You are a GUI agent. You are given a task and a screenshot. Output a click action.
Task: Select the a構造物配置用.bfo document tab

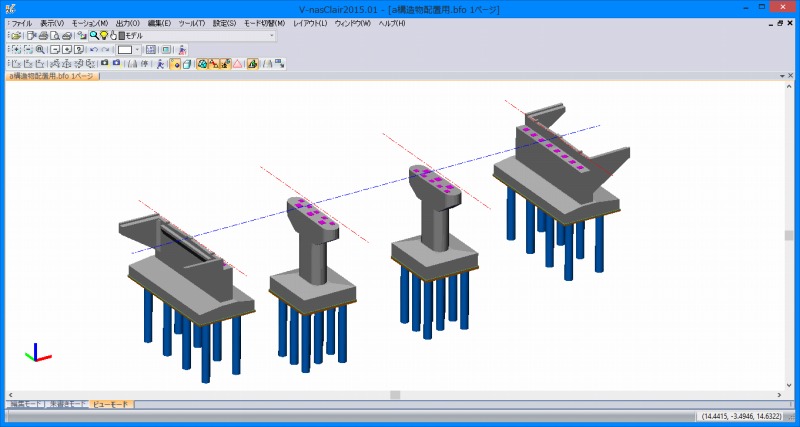click(x=52, y=75)
